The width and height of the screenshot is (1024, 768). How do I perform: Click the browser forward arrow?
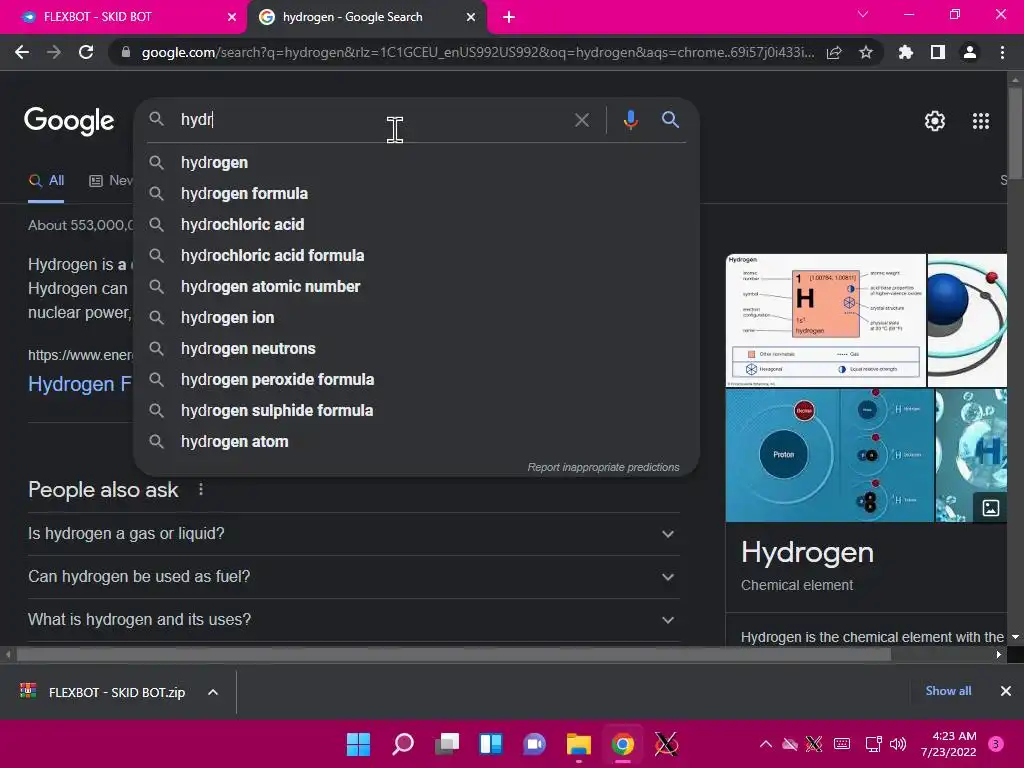(x=54, y=52)
